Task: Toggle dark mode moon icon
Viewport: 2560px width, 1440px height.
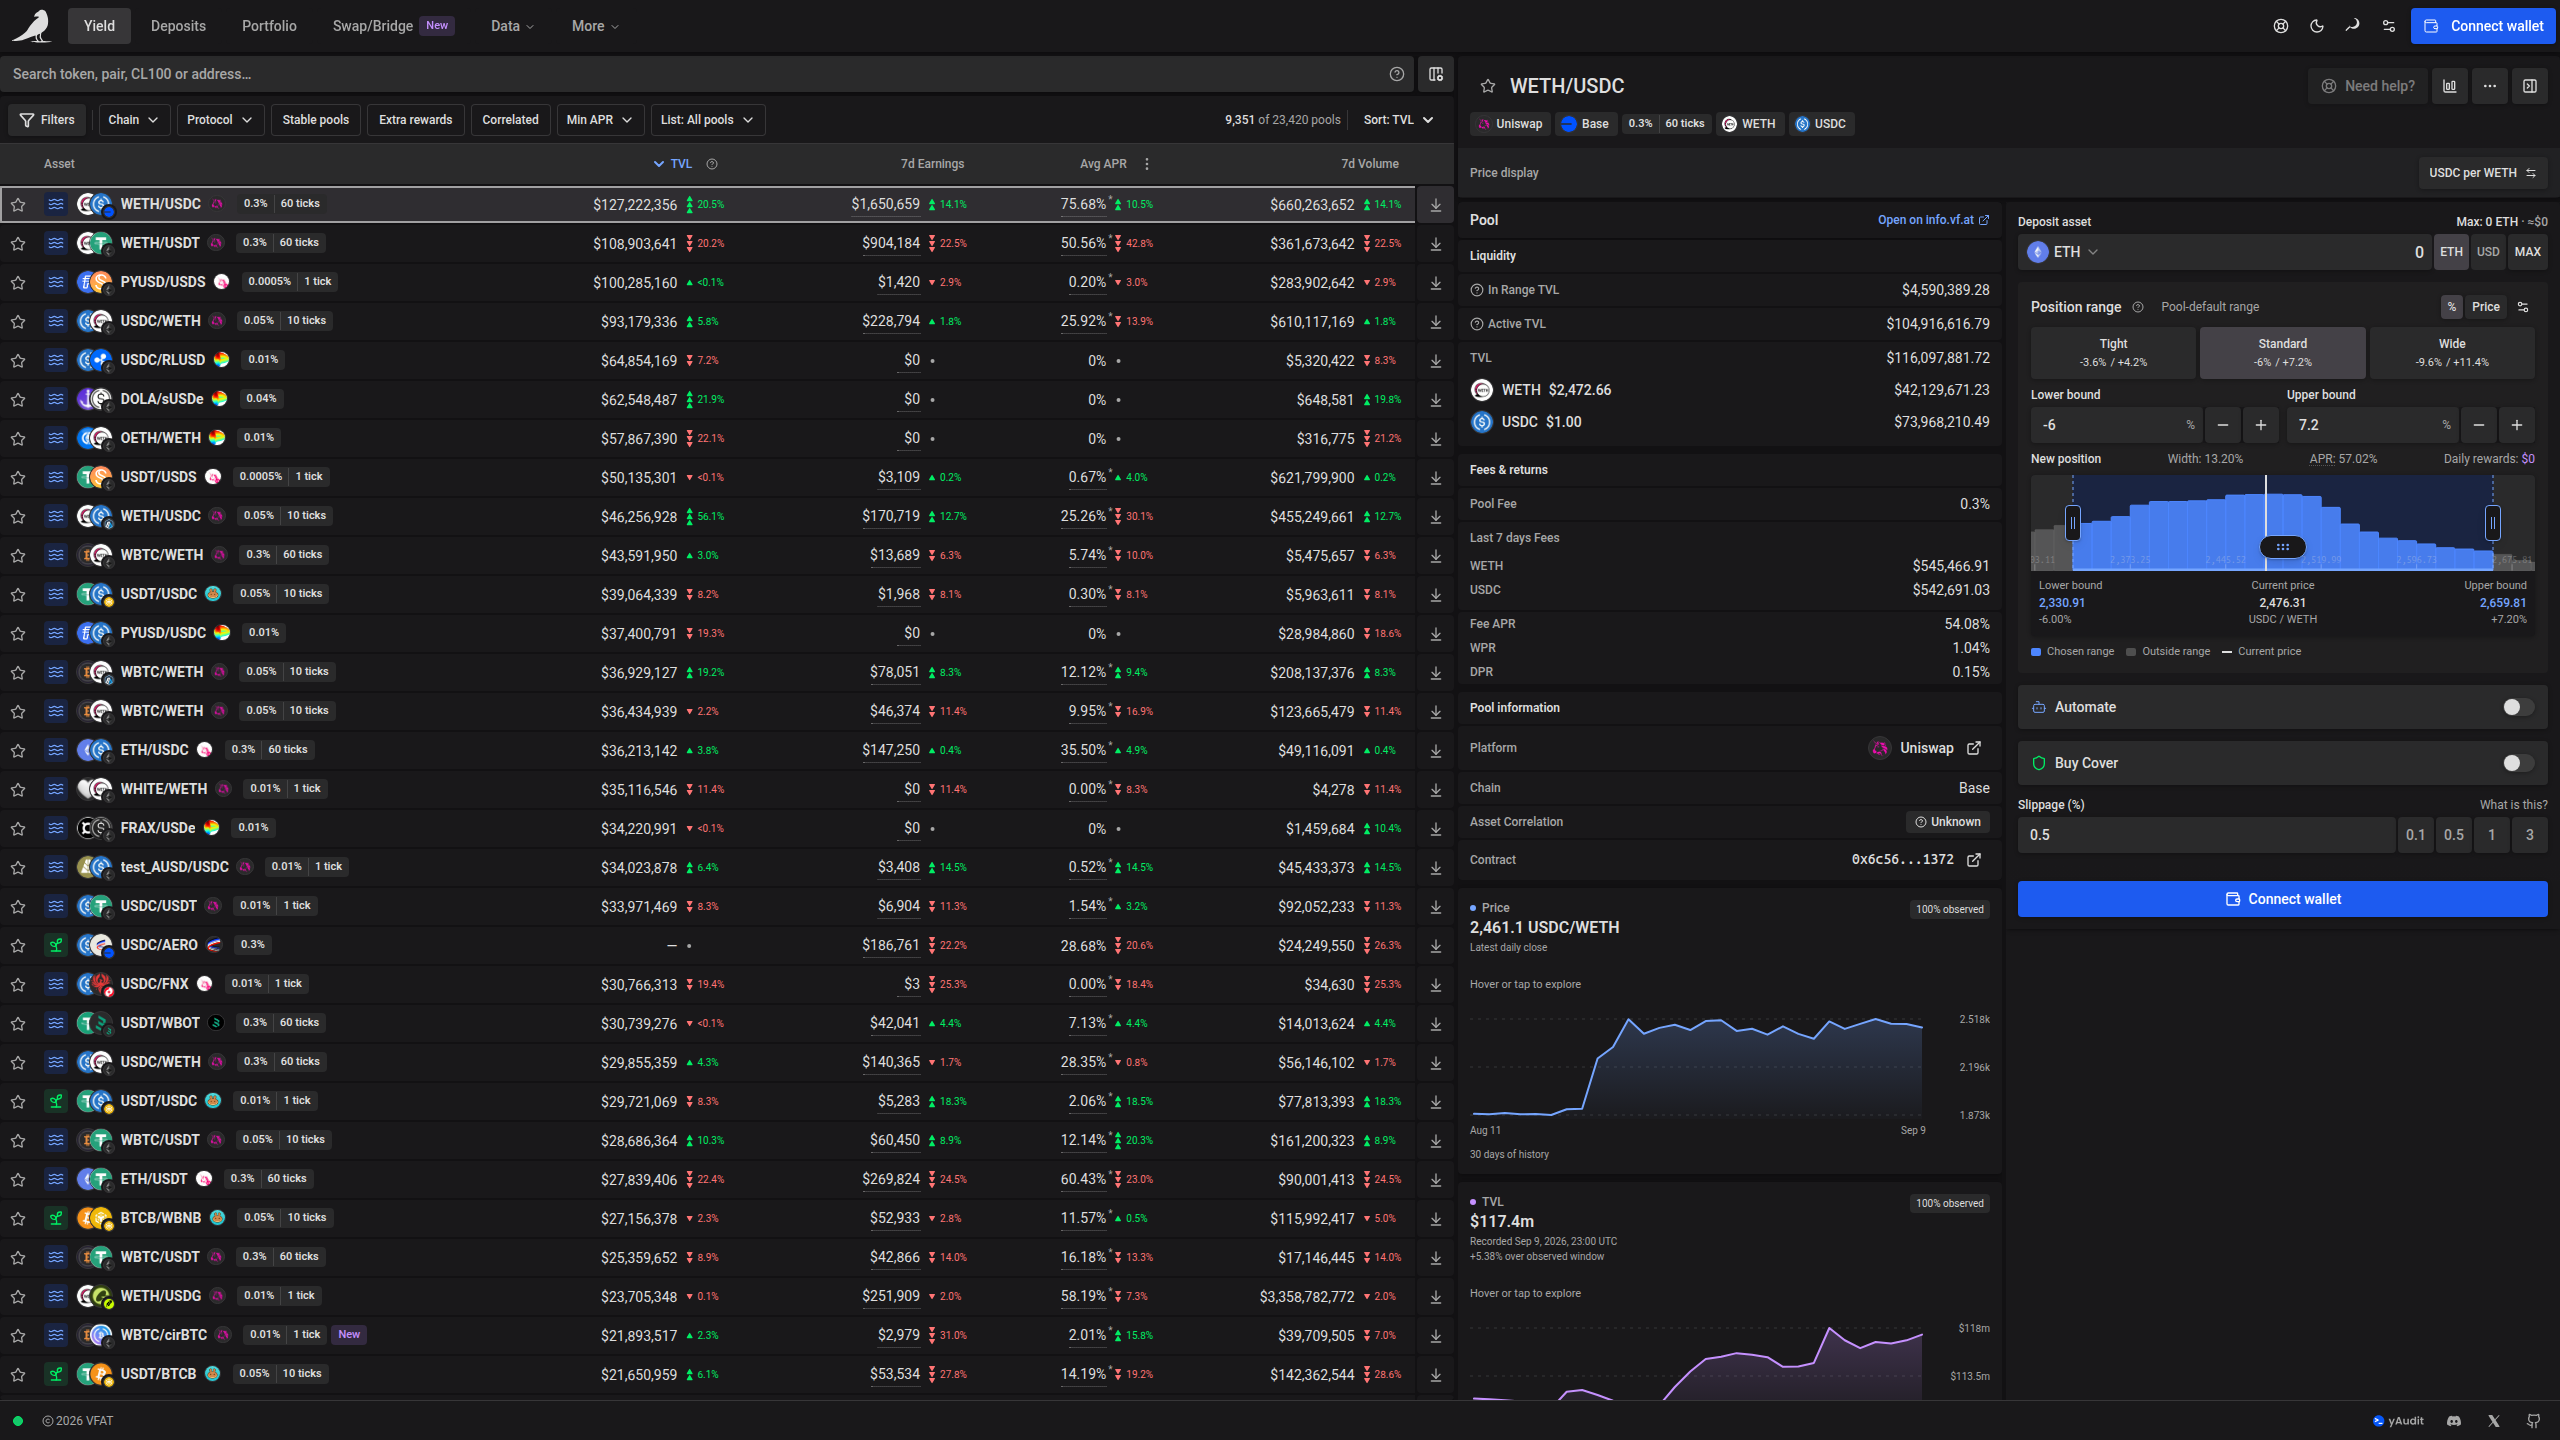Action: pos(2317,26)
